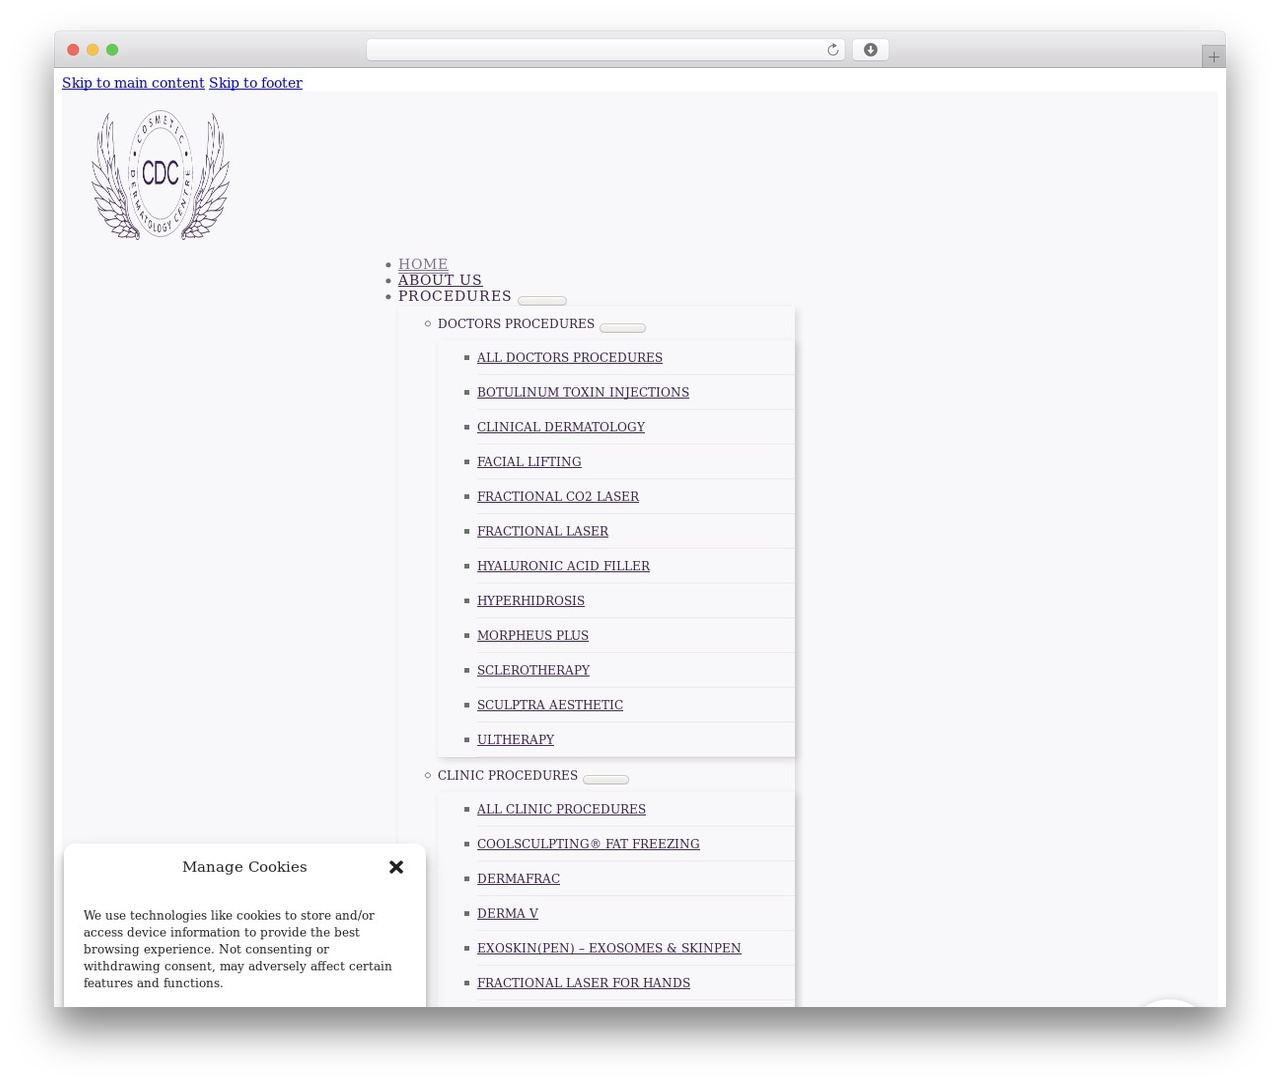
Task: Open Exoskin(Pen) Exosomes & SkinPen link
Action: 609,948
